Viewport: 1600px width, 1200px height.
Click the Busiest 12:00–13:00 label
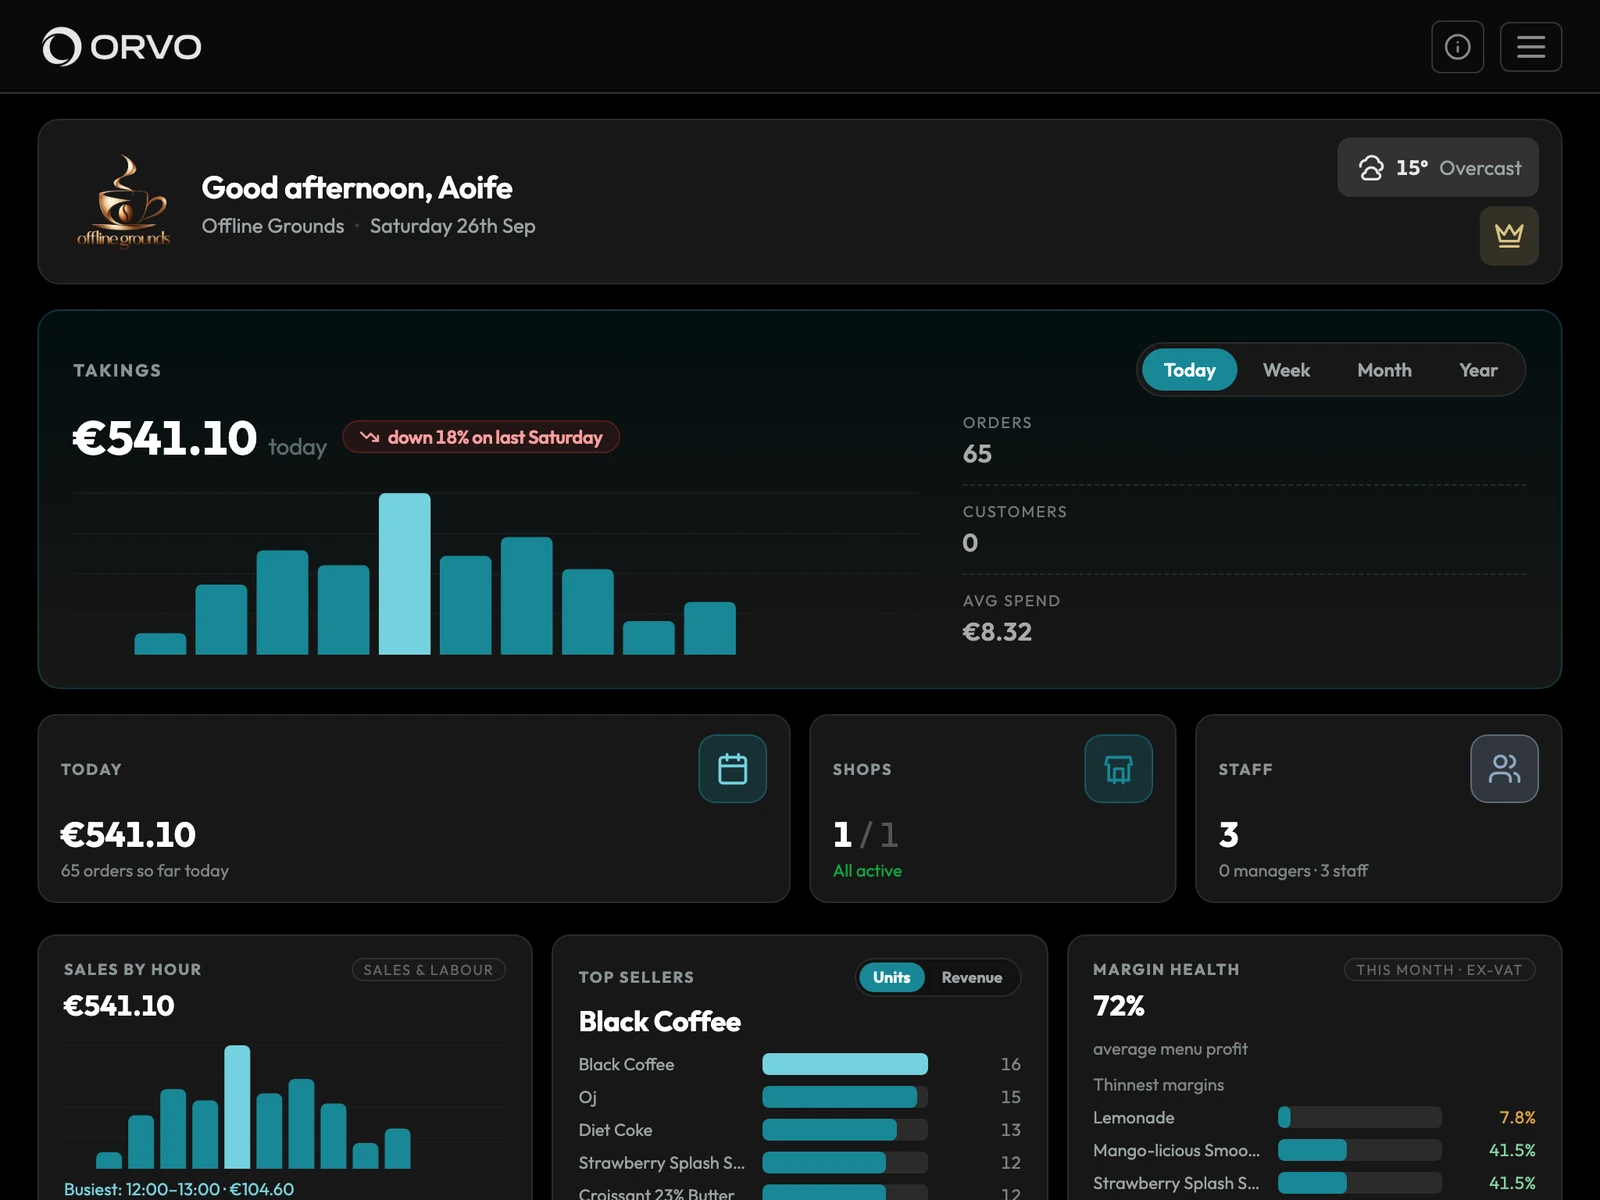click(179, 1189)
